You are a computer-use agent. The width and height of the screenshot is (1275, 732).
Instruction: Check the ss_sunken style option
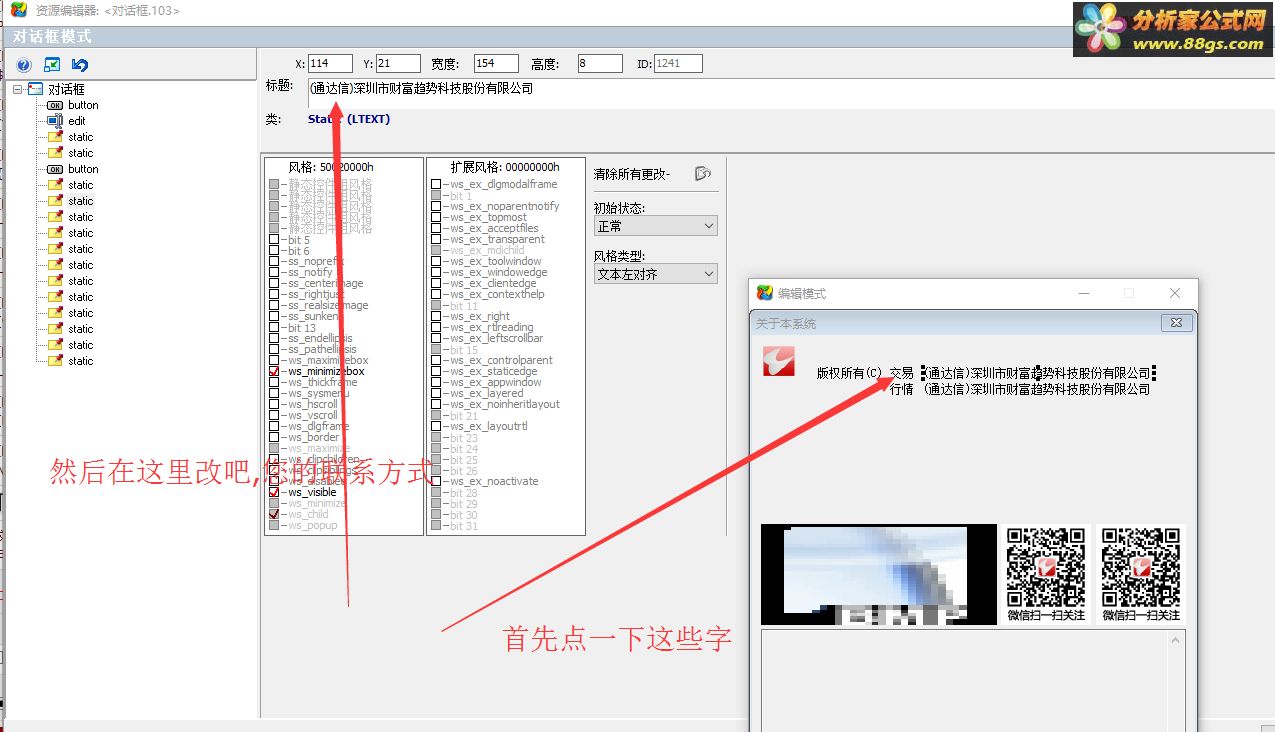click(x=274, y=316)
